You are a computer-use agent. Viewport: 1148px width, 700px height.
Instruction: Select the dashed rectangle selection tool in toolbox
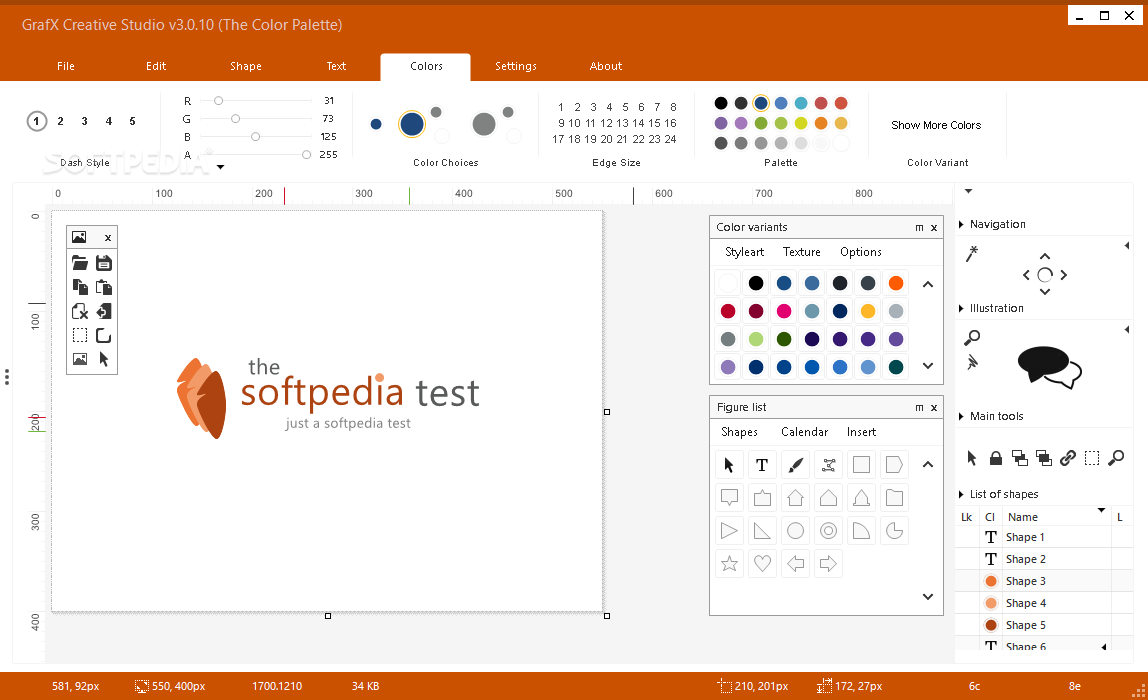tap(80, 335)
